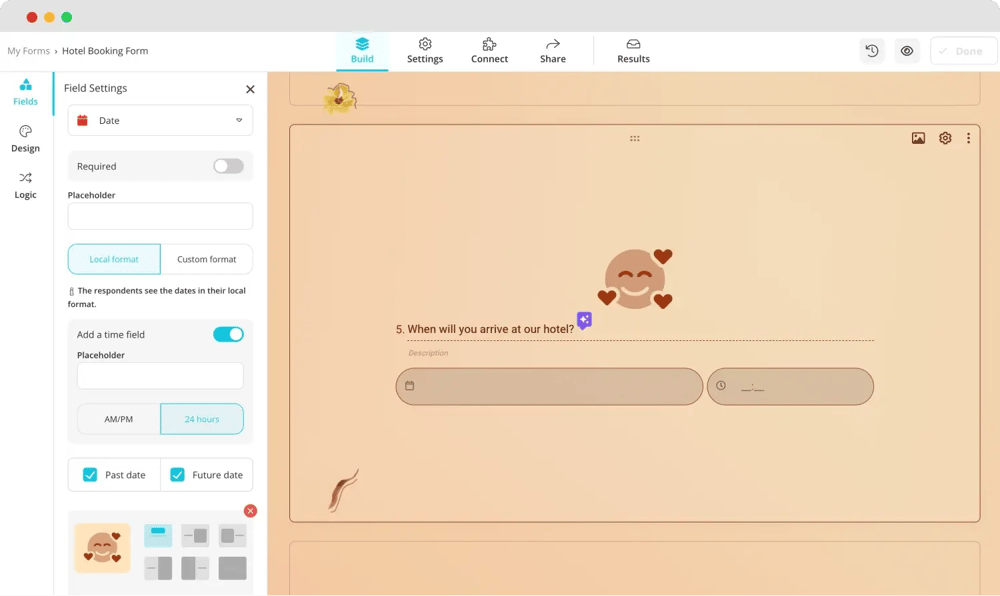Viewport: 1000px width, 596px height.
Task: Disable the Add a time field switch
Action: (x=228, y=335)
